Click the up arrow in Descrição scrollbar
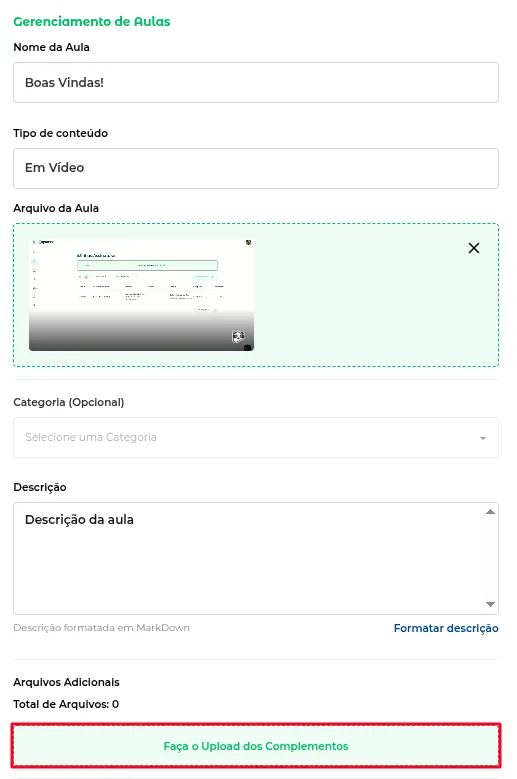 point(490,512)
